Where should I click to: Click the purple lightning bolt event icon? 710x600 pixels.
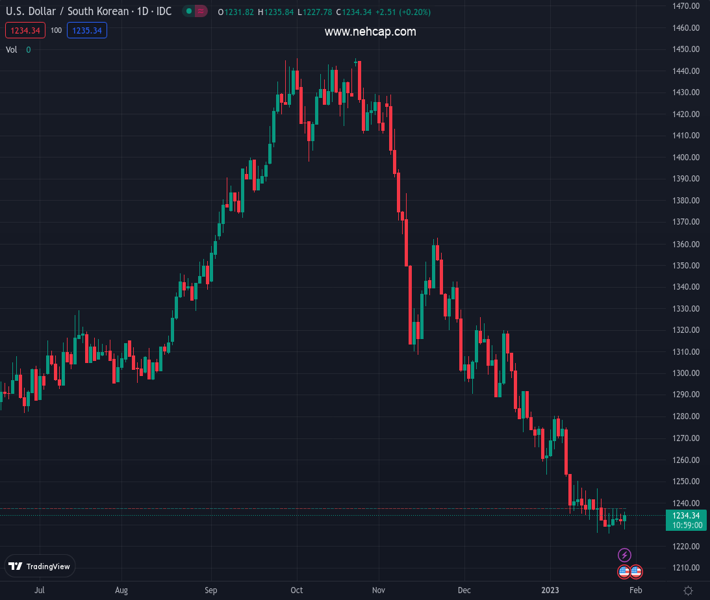point(625,555)
